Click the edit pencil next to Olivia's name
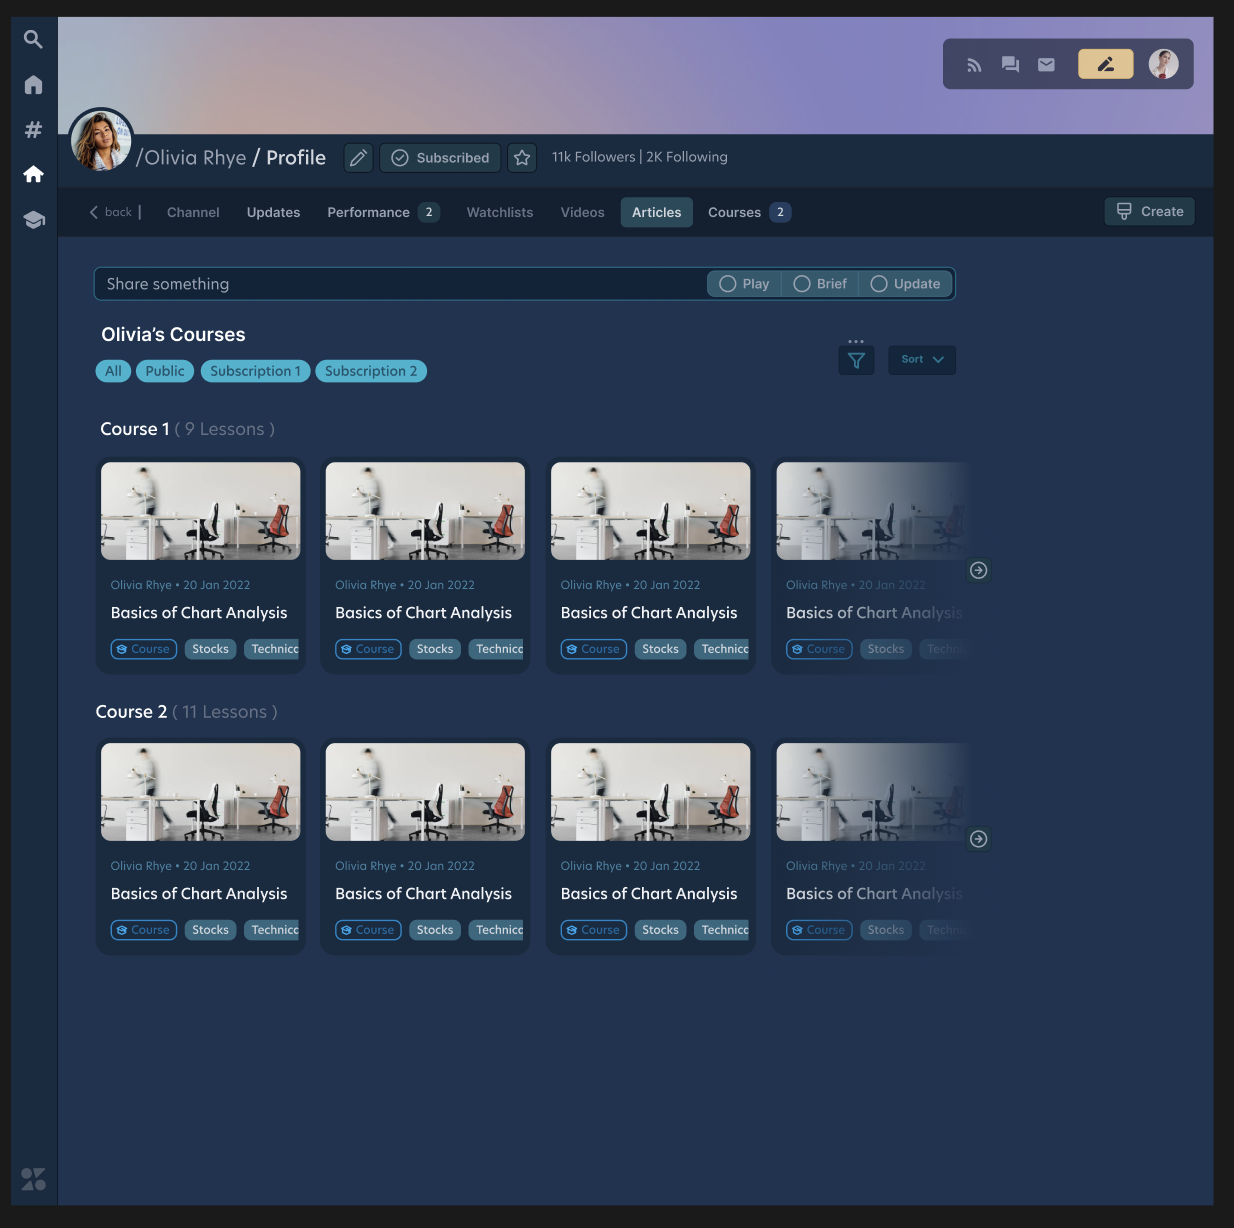This screenshot has height=1228, width=1234. (x=358, y=157)
